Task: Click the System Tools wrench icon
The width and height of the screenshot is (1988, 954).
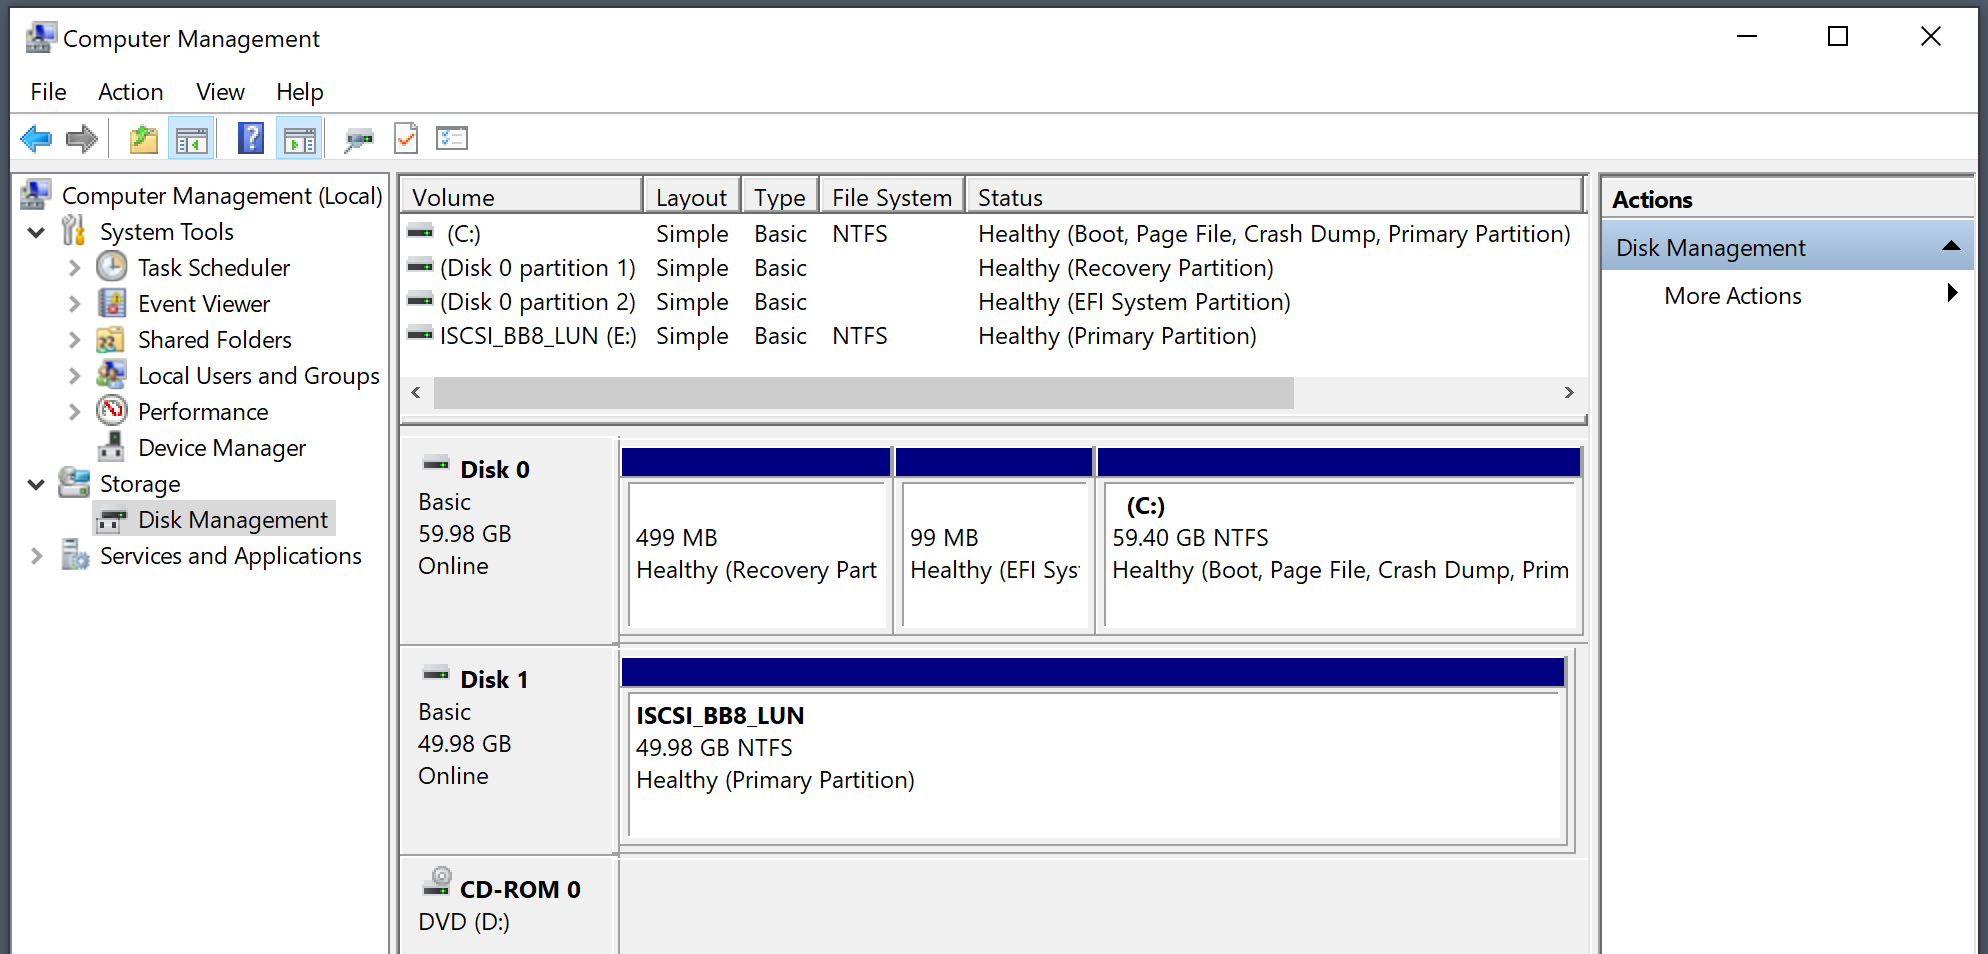Action: pos(74,231)
